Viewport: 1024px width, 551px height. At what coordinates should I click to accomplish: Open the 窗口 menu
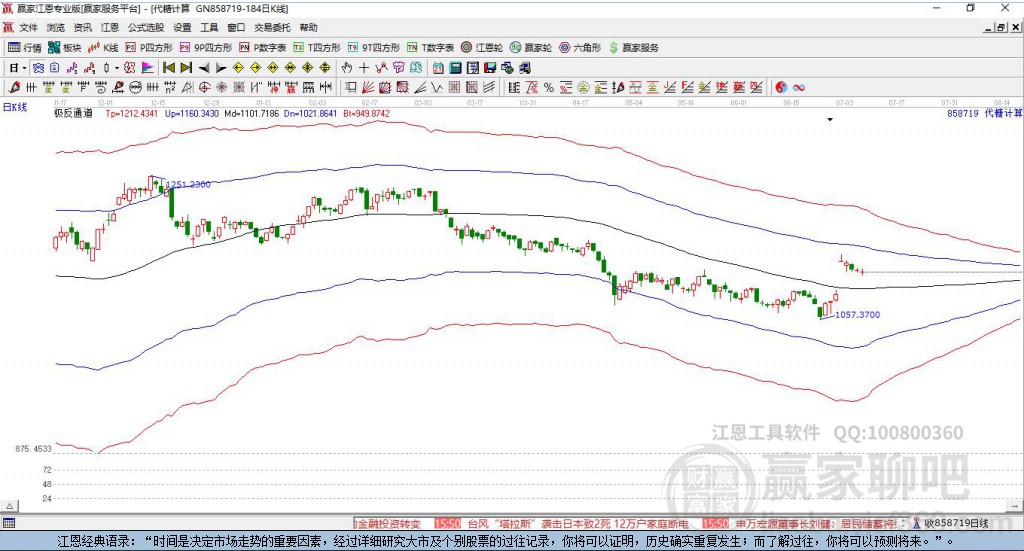click(236, 27)
